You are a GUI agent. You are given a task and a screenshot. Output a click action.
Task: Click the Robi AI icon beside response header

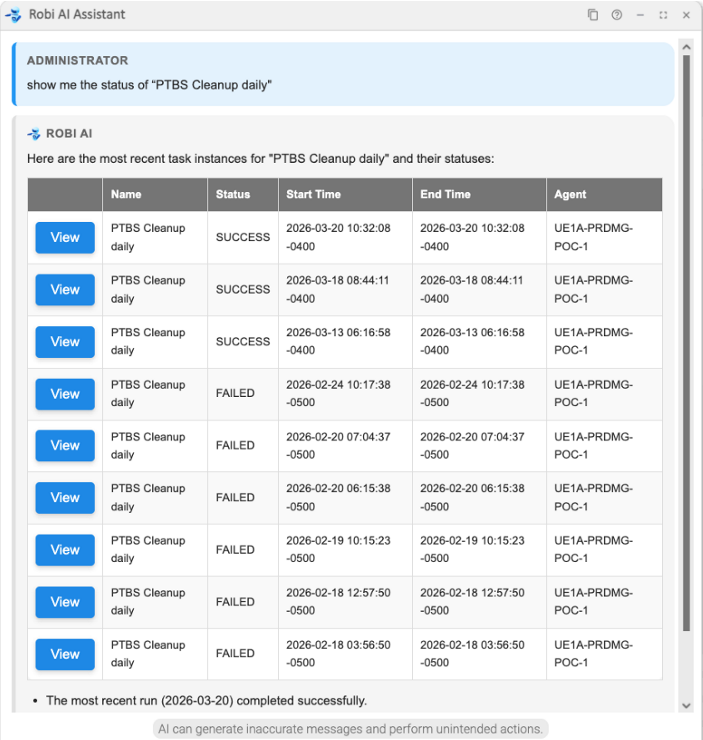(x=34, y=134)
